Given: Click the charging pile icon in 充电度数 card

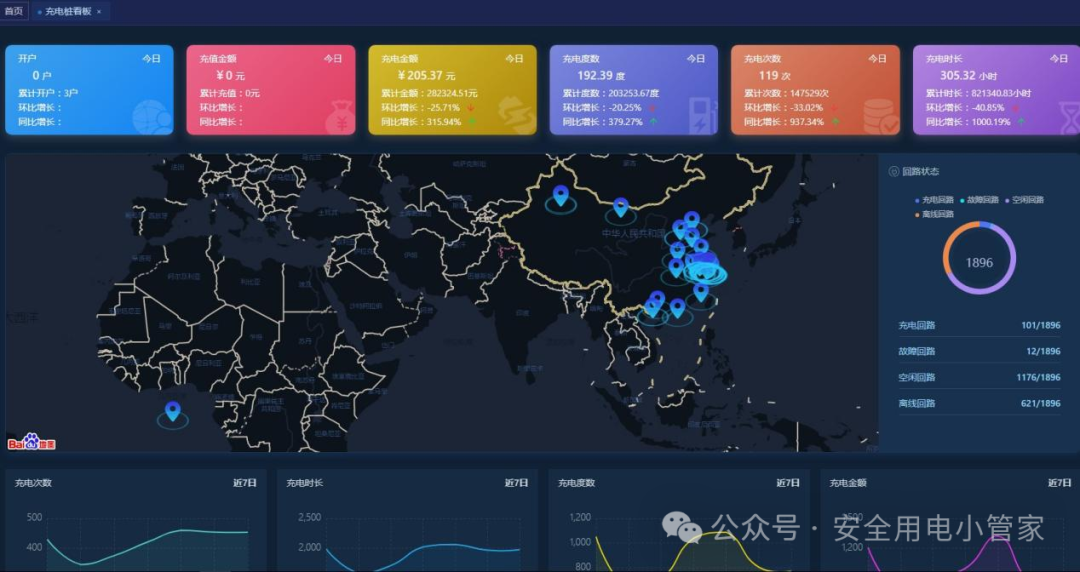Looking at the screenshot, I should click(702, 116).
